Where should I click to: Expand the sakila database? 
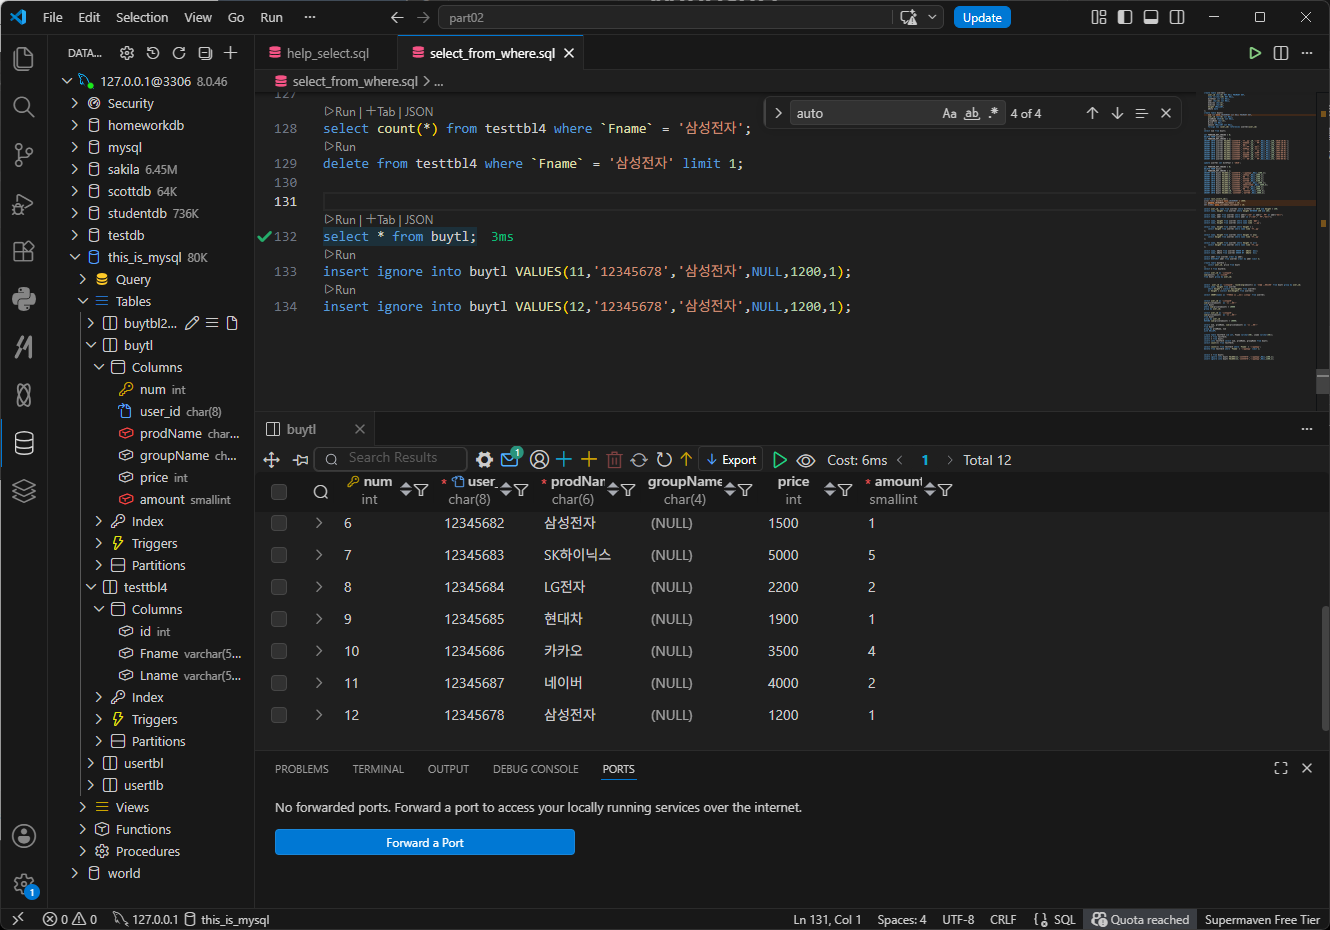point(75,169)
